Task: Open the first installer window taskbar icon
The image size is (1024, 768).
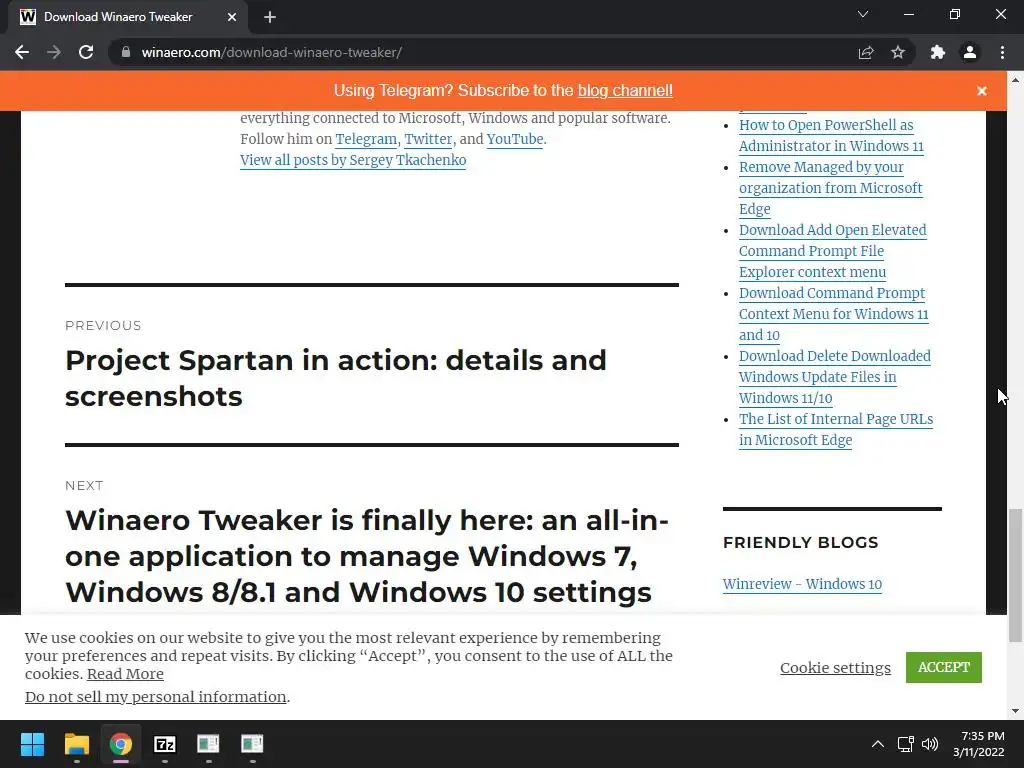Action: pyautogui.click(x=208, y=744)
